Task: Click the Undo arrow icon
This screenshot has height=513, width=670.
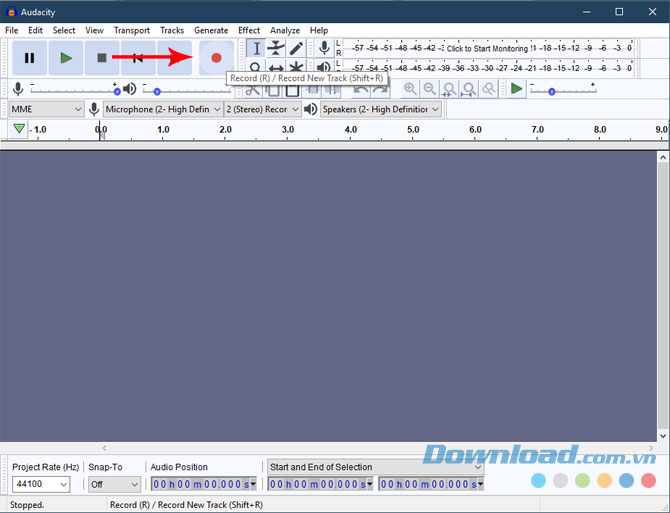Action: 361,89
